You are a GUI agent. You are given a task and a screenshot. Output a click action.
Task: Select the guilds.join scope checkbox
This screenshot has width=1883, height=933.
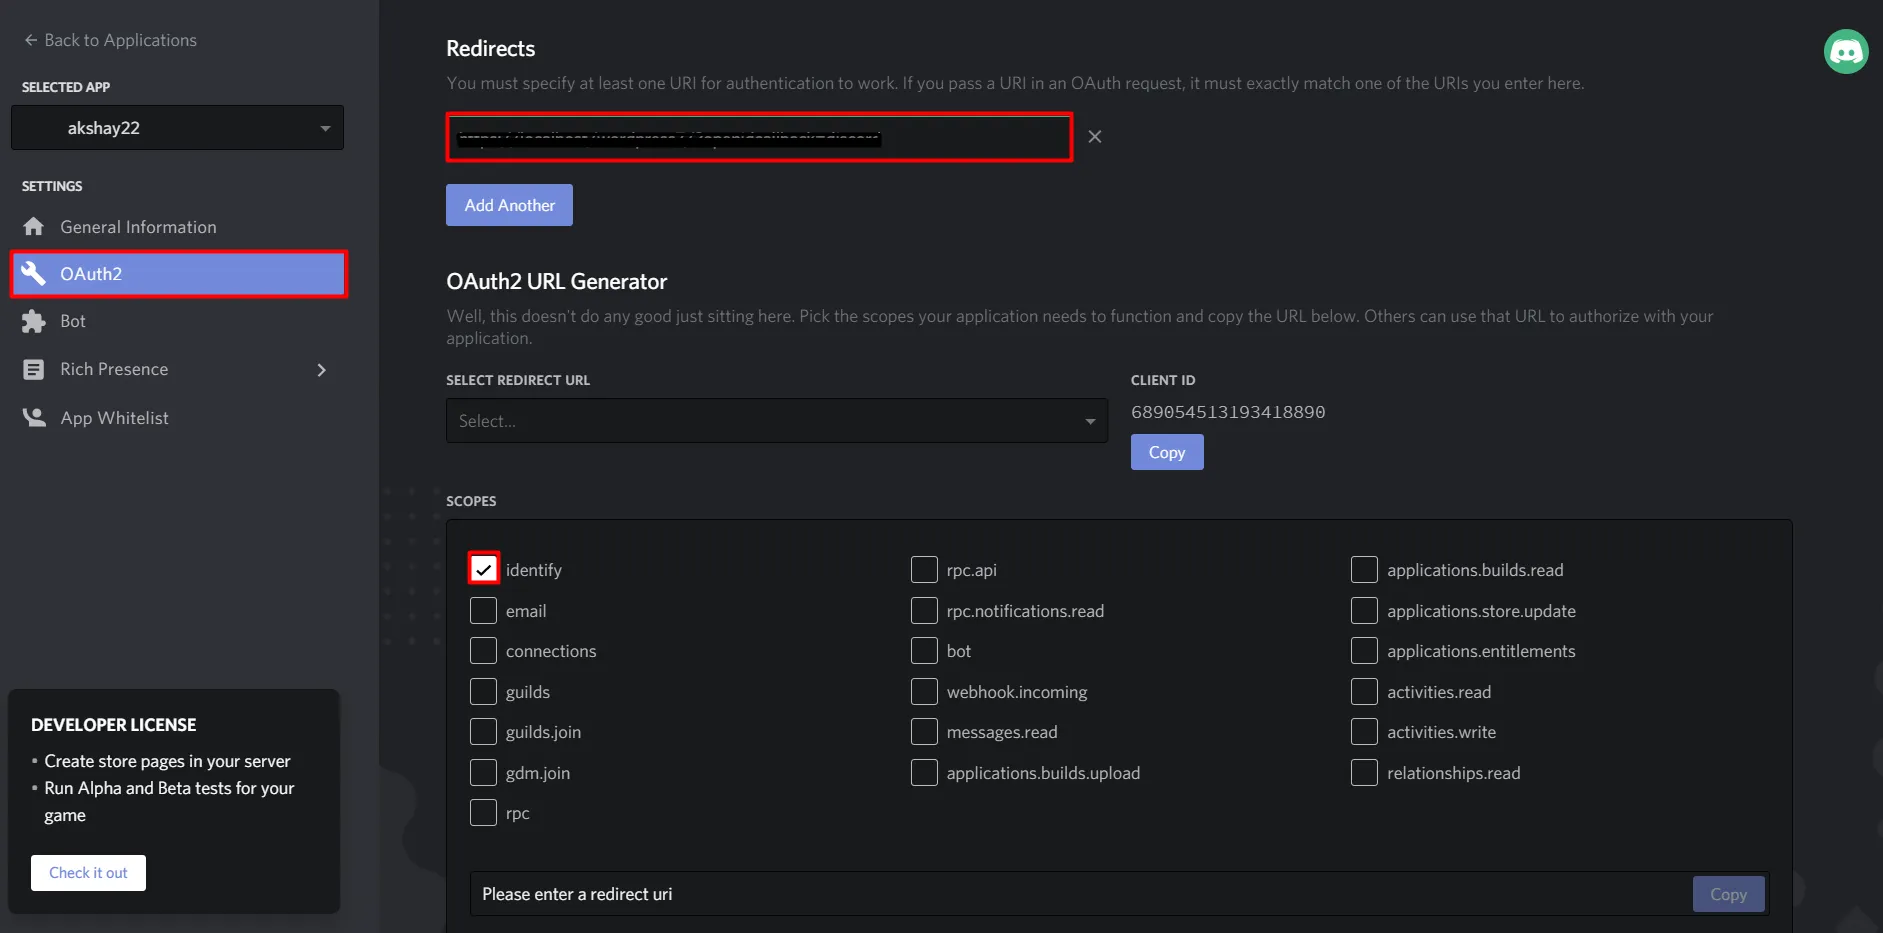pyautogui.click(x=483, y=731)
